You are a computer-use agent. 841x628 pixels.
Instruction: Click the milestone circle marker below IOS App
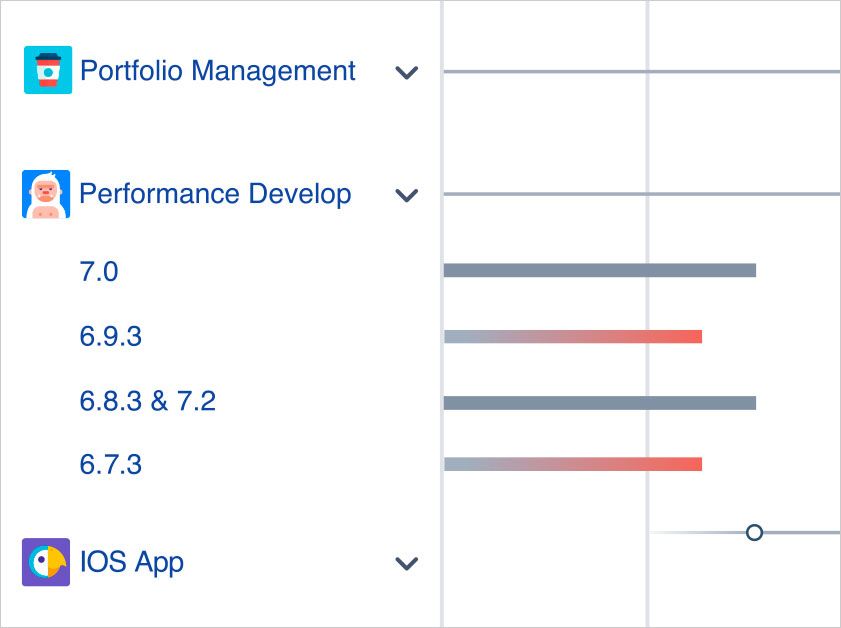point(754,532)
